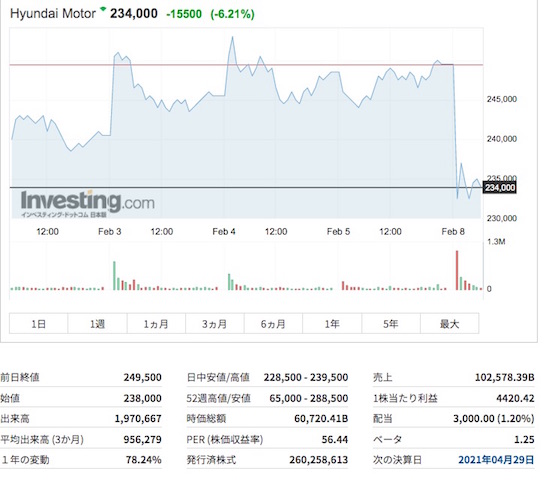Click the 前日終値 value 249,500

tap(143, 377)
